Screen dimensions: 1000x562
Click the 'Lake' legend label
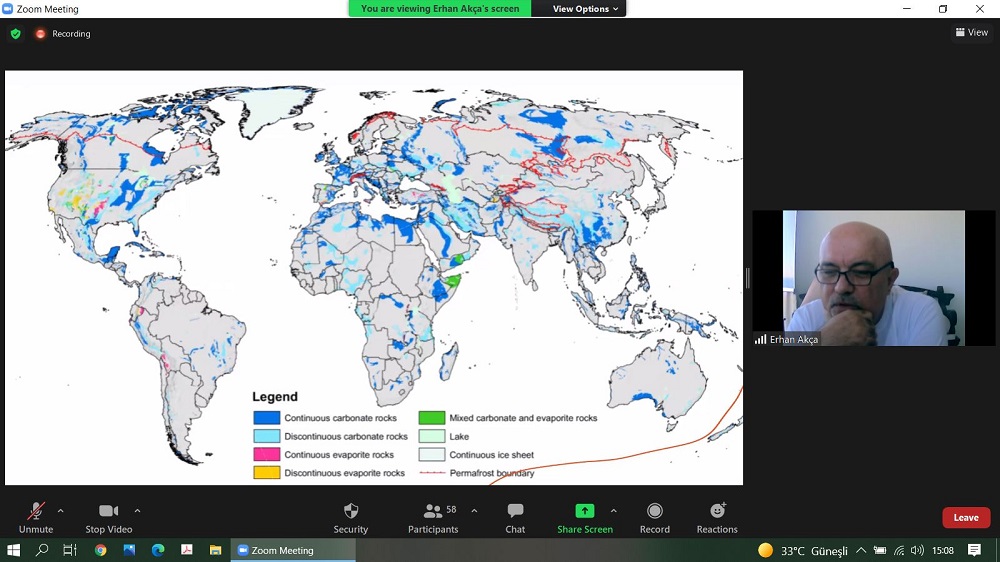[459, 436]
